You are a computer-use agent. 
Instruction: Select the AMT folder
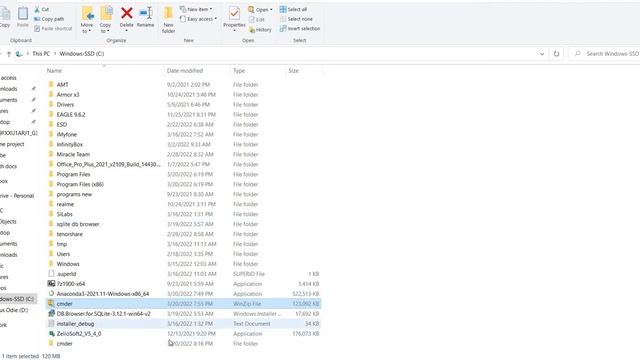(x=62, y=84)
